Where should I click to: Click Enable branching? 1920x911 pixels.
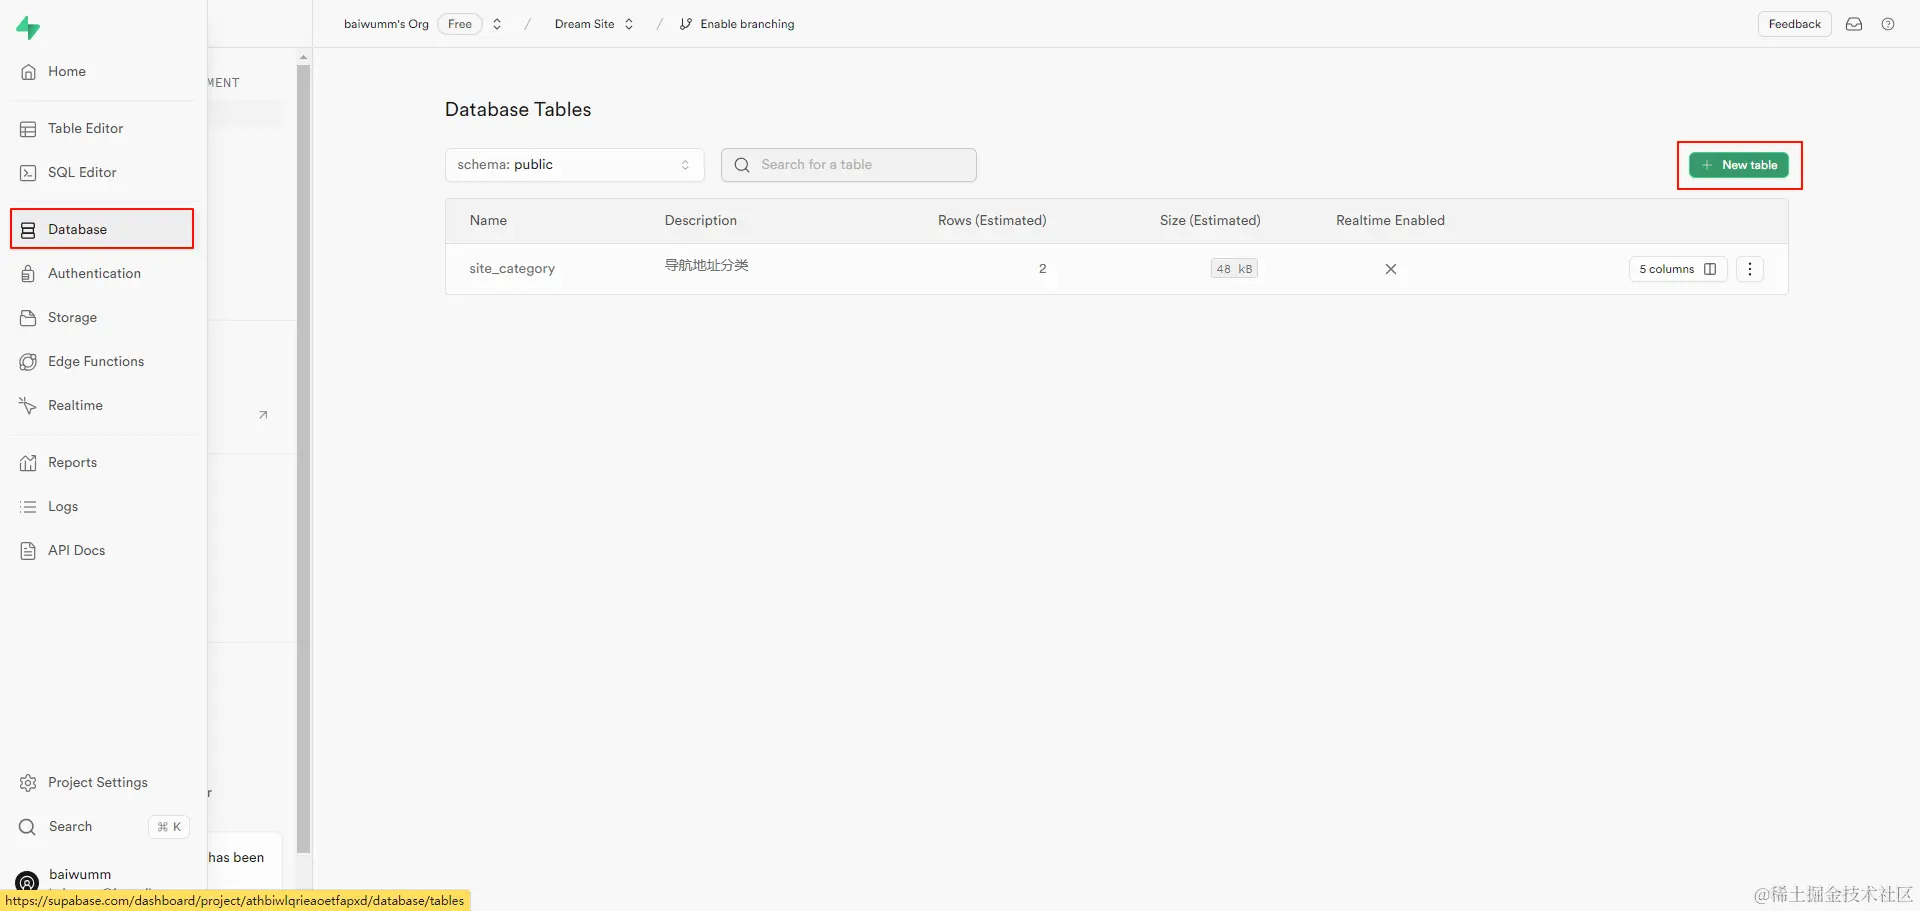click(x=737, y=24)
